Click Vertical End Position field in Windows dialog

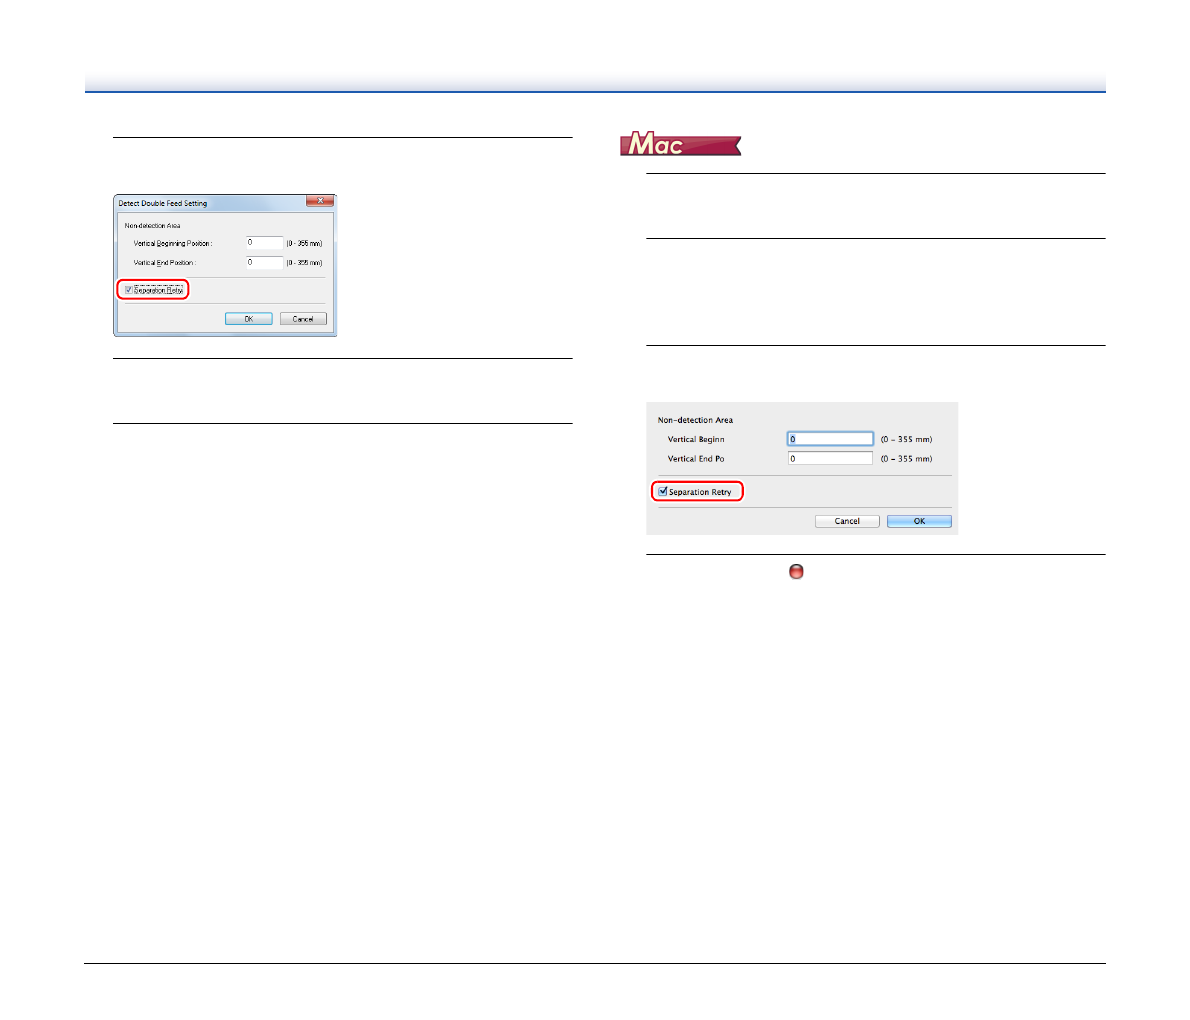(265, 263)
